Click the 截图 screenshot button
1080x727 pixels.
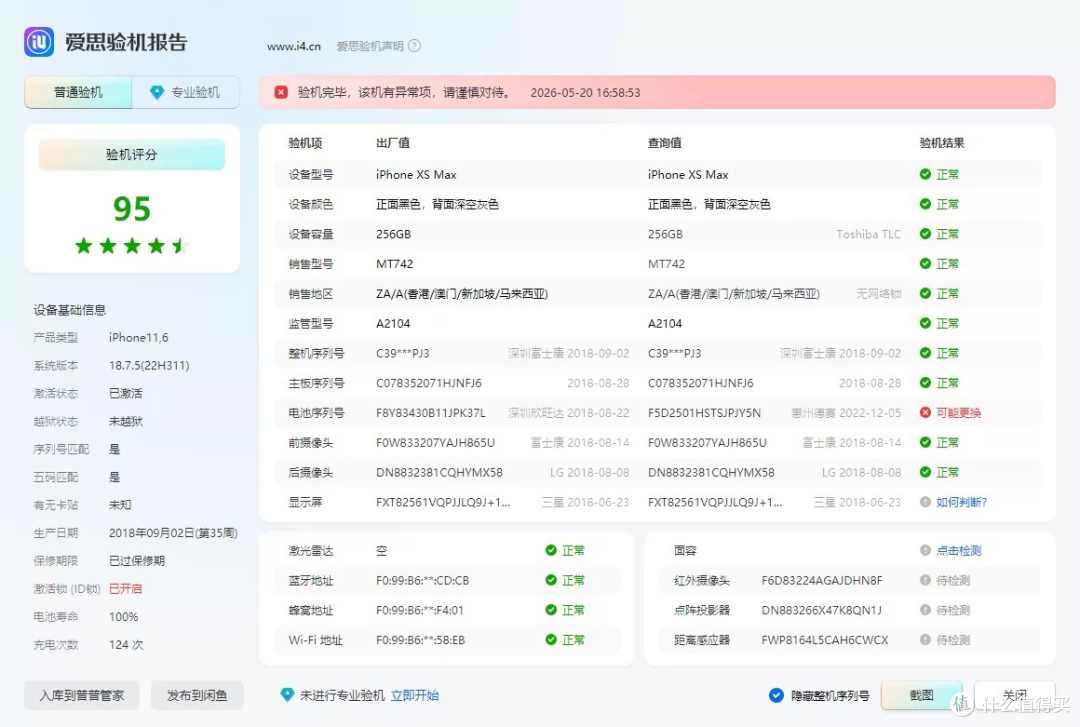pyautogui.click(x=922, y=695)
